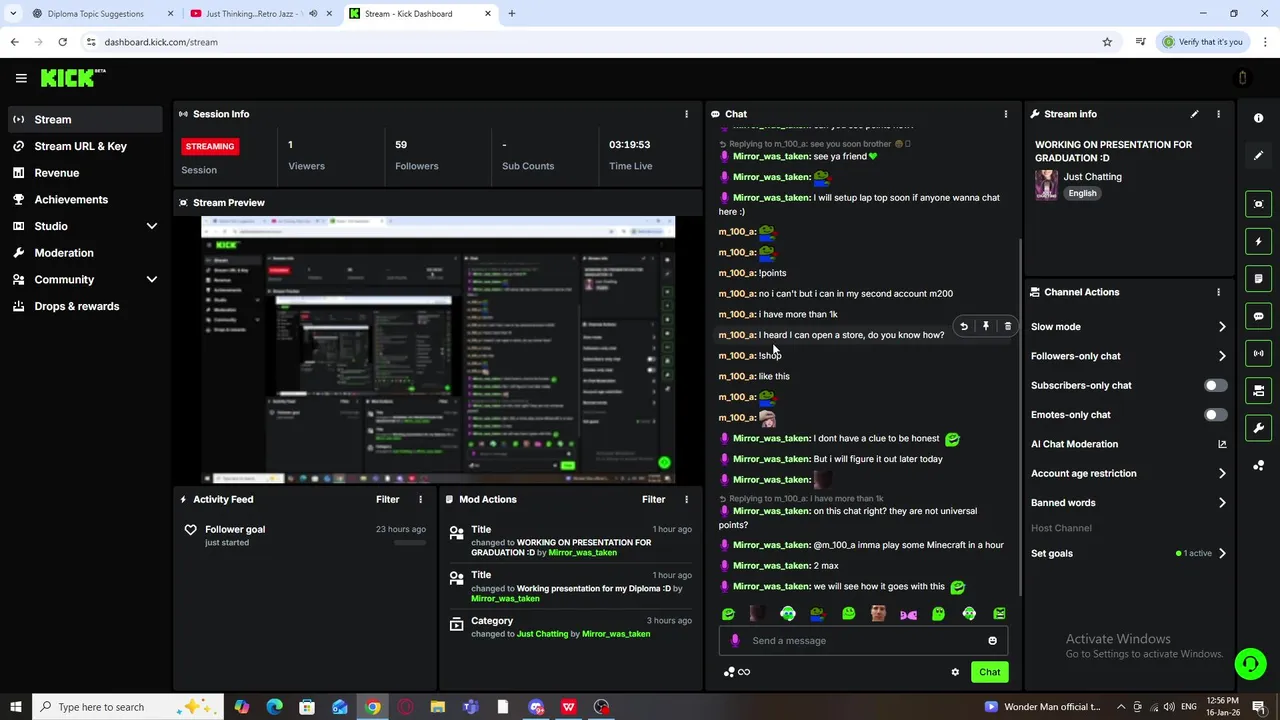
Task: Edit stream info with pencil icon in Stream info header
Action: (x=1194, y=114)
